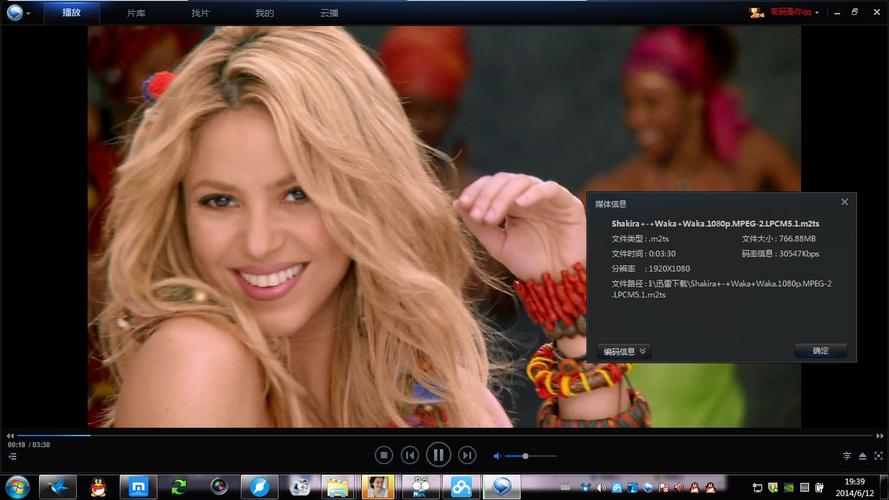Pause the video playback
Viewport: 889px width, 500px height.
click(x=438, y=455)
